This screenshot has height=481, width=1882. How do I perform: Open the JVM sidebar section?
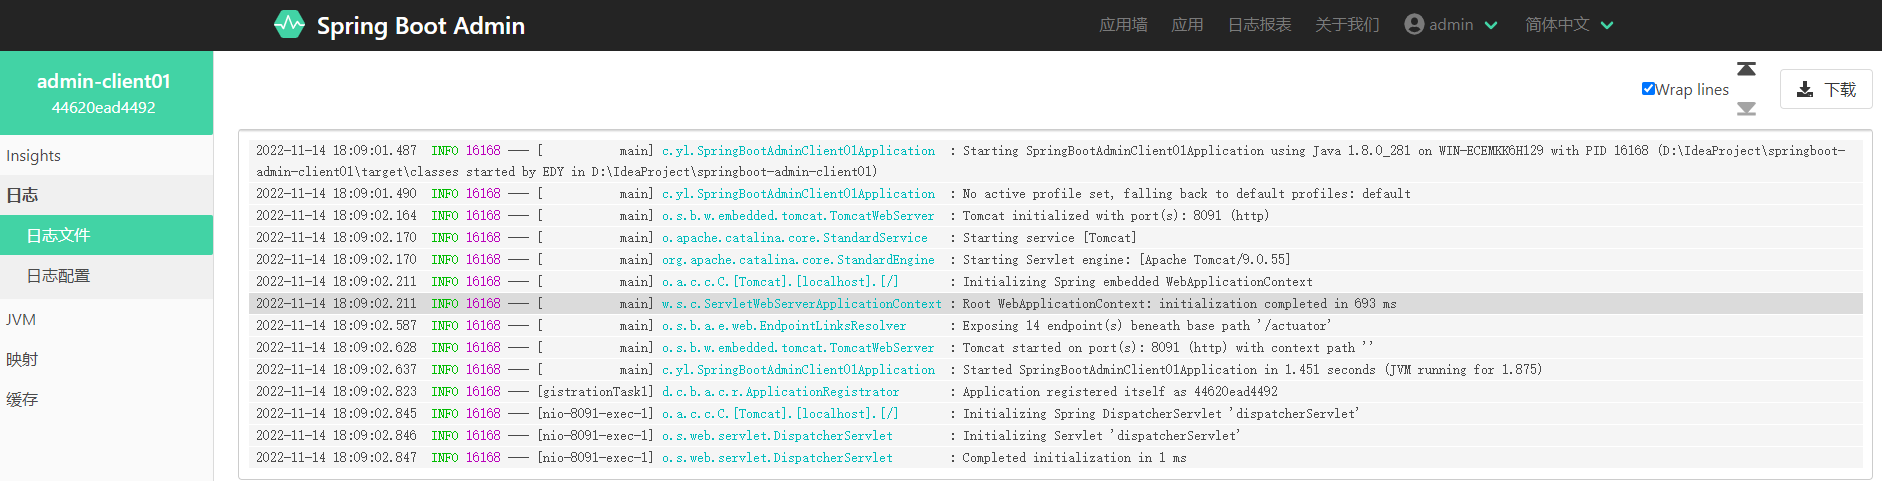pos(21,319)
